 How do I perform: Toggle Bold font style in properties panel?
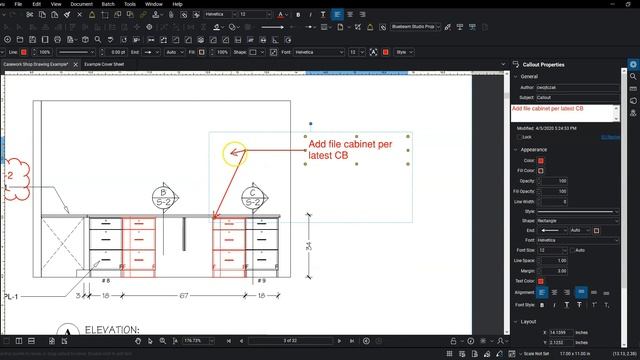tap(542, 305)
